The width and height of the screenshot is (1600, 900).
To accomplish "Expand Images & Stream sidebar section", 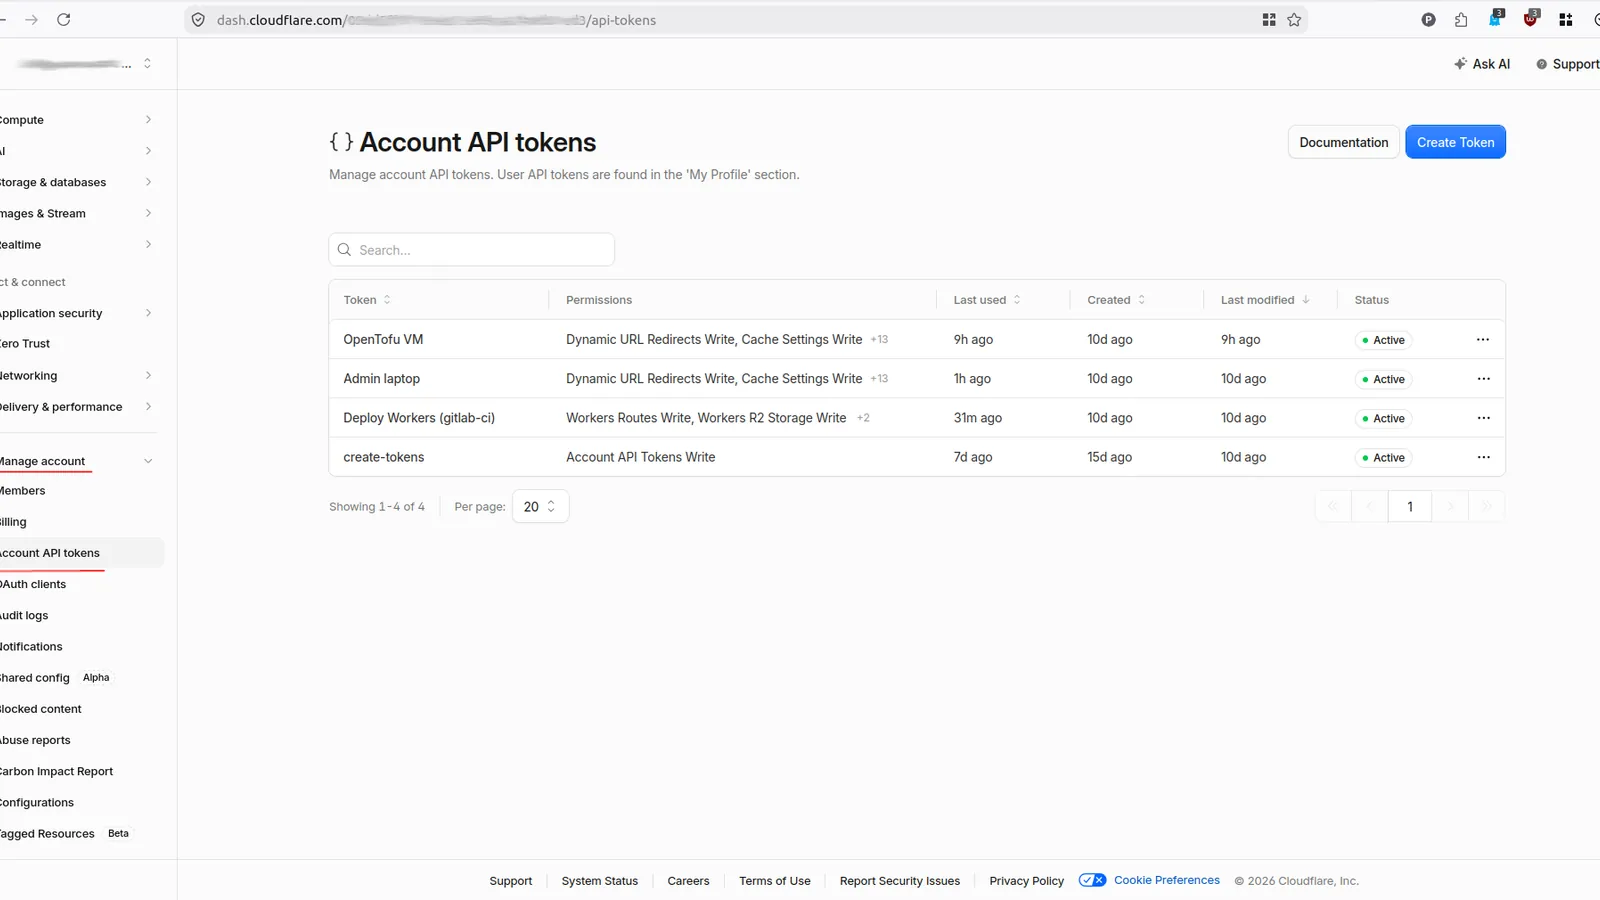I will 148,213.
